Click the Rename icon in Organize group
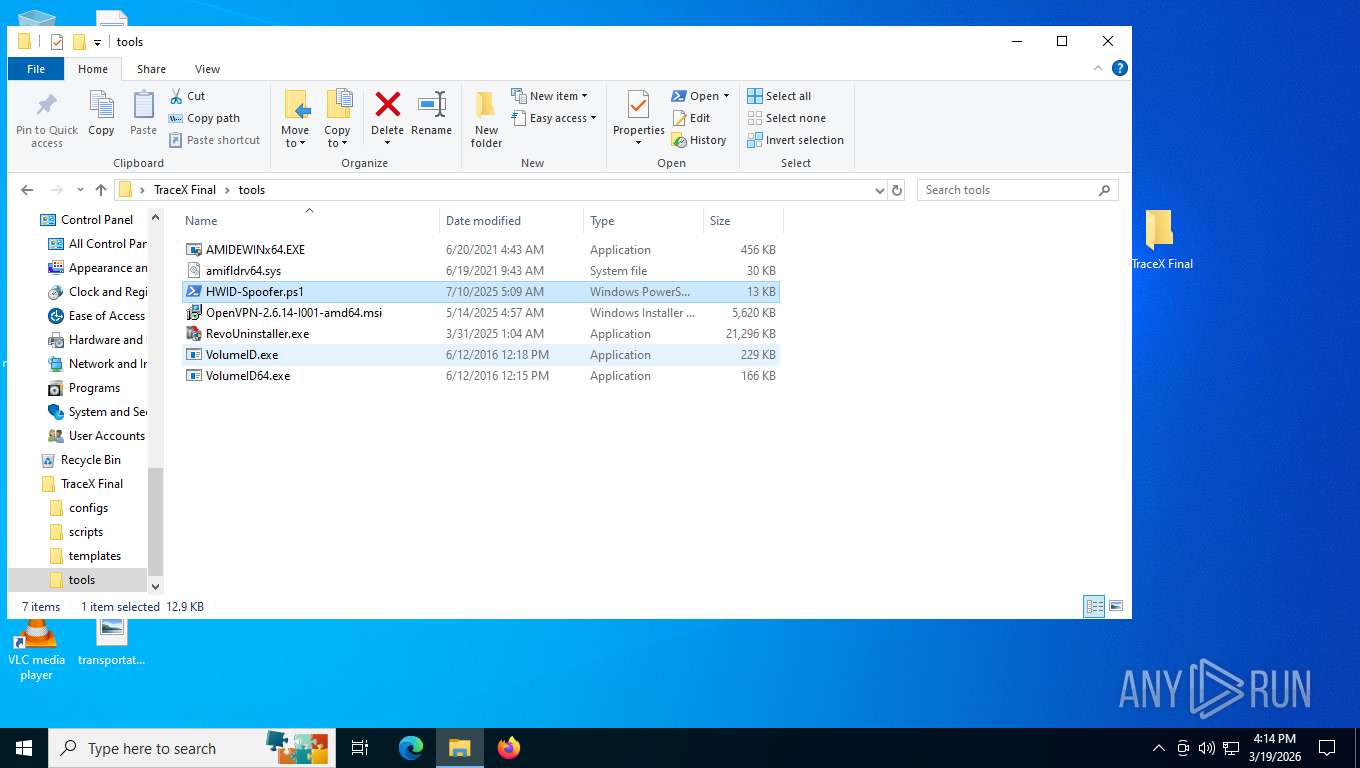Image resolution: width=1360 pixels, height=768 pixels. (x=432, y=104)
